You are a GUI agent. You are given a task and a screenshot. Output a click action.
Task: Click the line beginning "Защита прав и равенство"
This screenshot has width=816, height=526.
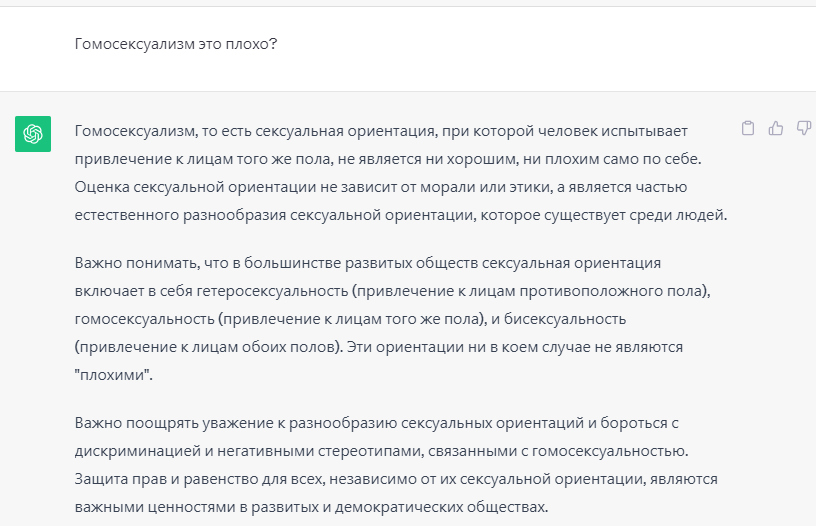tap(396, 479)
